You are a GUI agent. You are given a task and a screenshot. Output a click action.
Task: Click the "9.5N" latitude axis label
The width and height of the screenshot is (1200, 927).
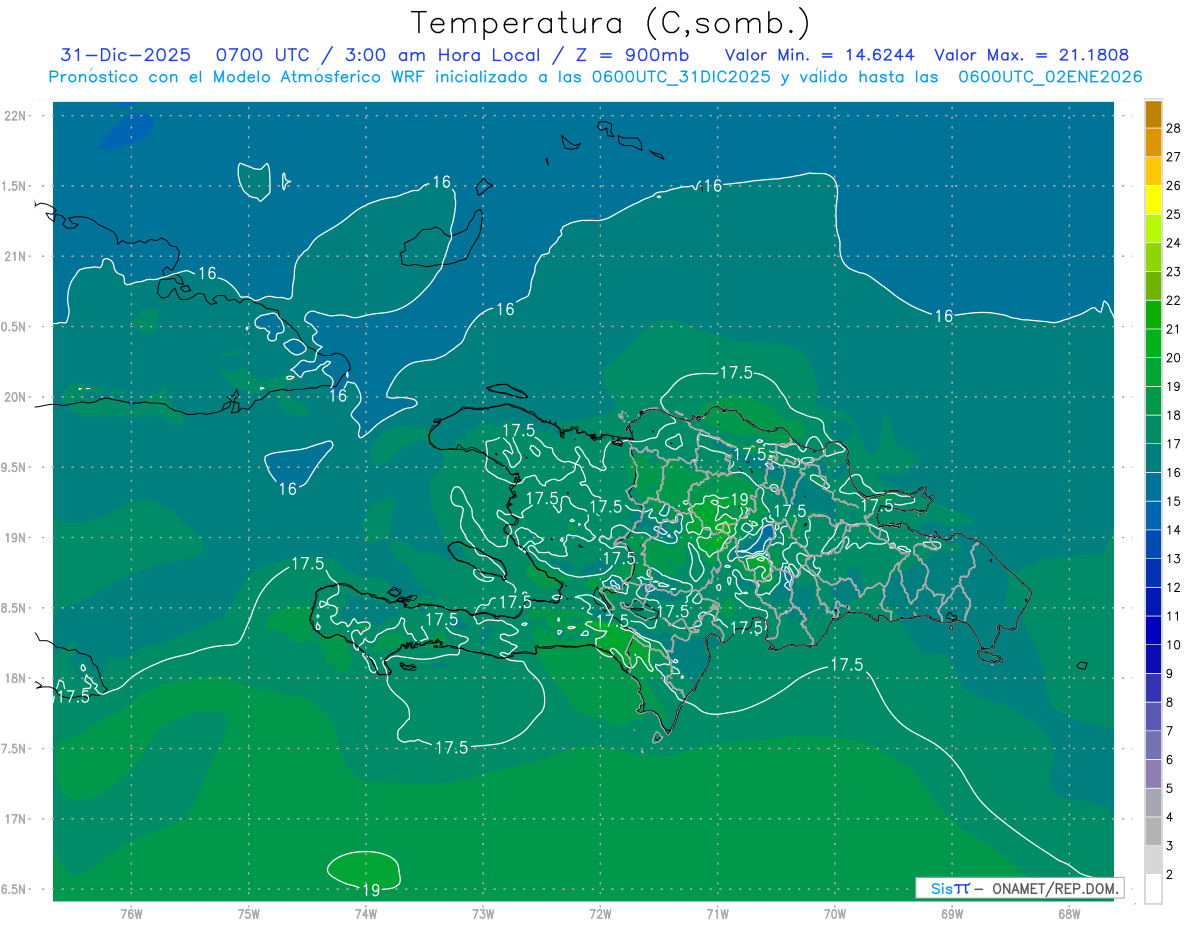pyautogui.click(x=14, y=467)
